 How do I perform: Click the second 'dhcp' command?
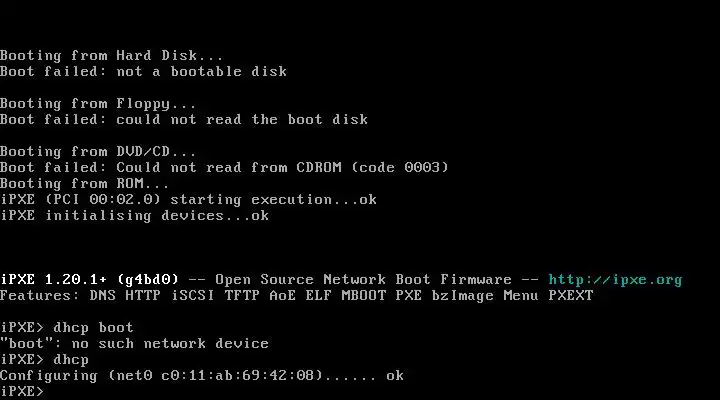tap(70, 360)
